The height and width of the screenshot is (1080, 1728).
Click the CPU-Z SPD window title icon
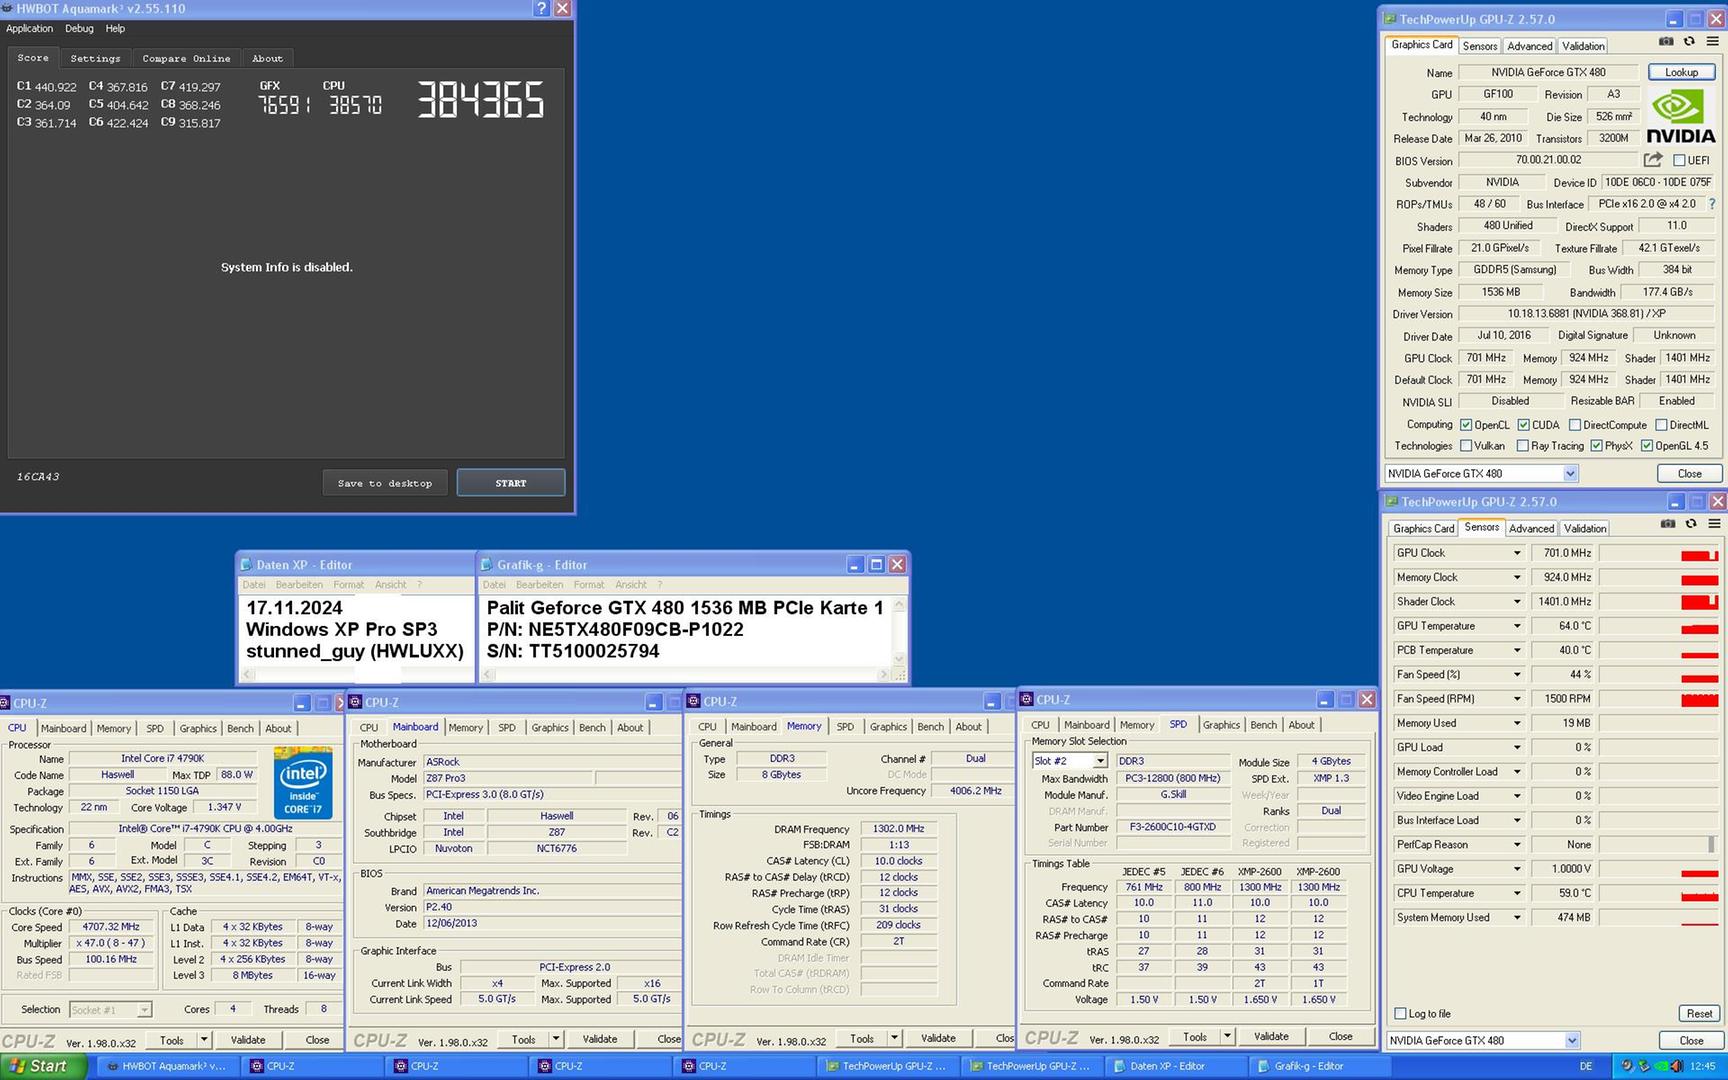tap(1026, 699)
